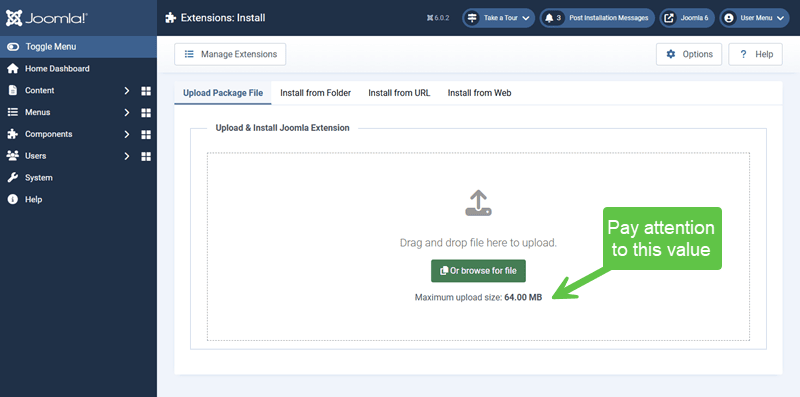Click the upload arrow icon in the drop zone
800x397 pixels.
click(478, 203)
